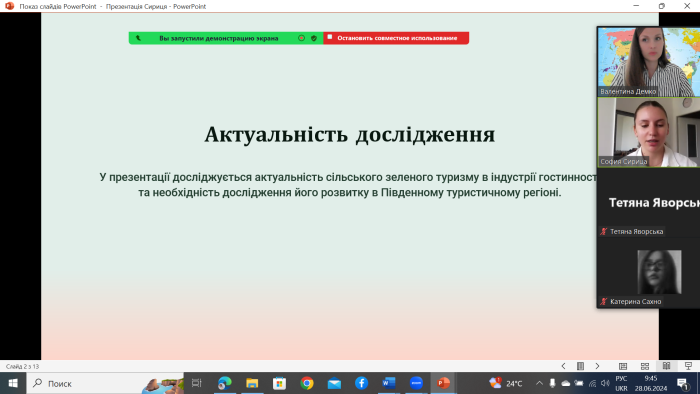Open Microsoft Edge from the taskbar
The height and width of the screenshot is (394, 700).
pyautogui.click(x=225, y=383)
